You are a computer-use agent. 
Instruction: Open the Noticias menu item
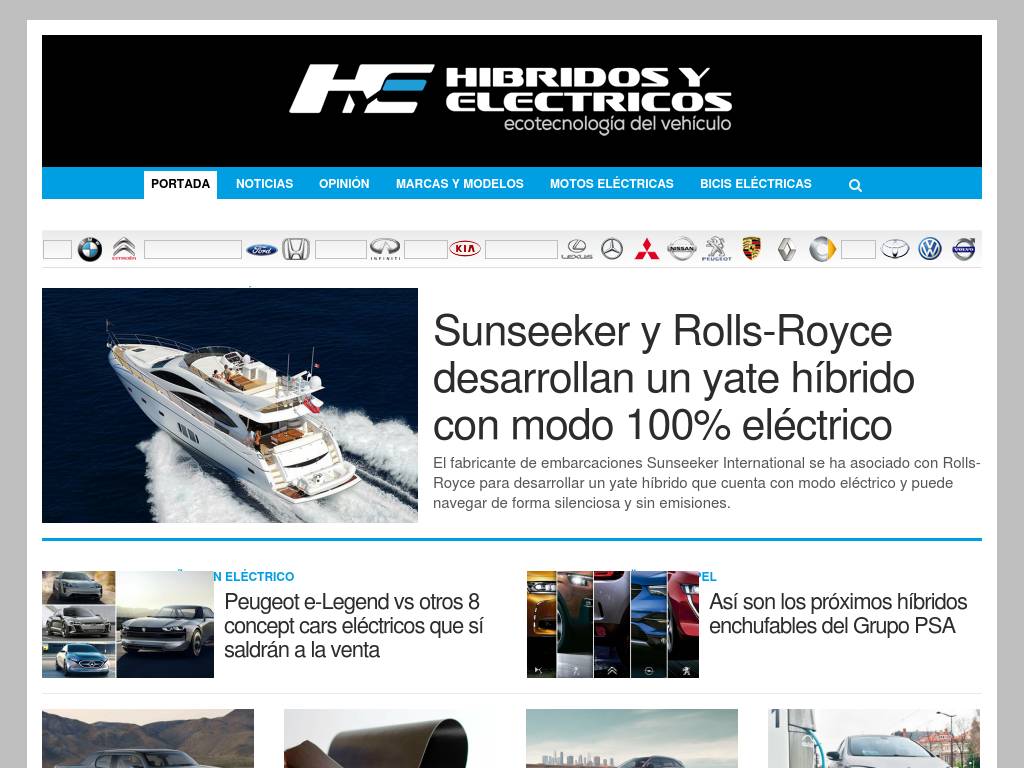coord(264,184)
